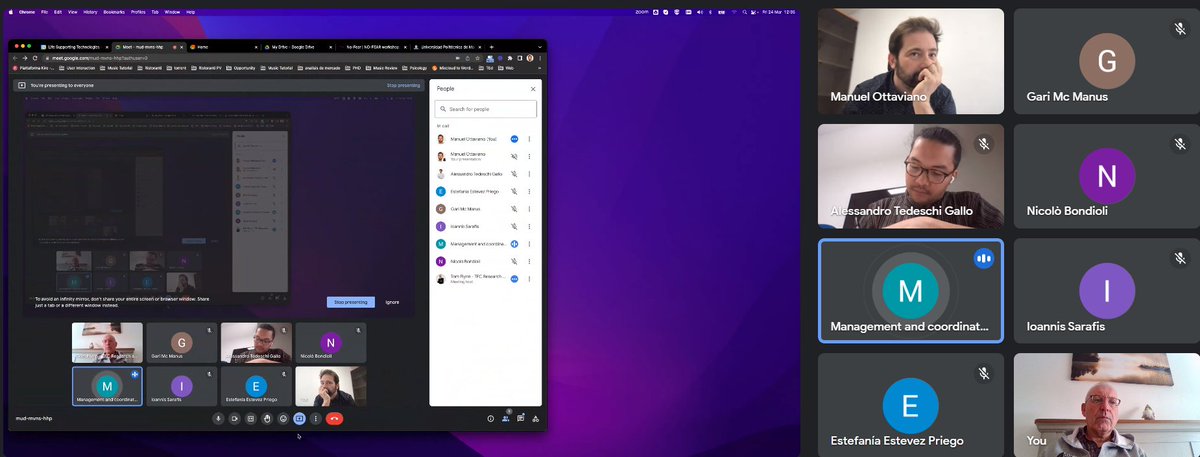
Task: Click muted mic icon beside Alessandro Tedeschi Gallo in list
Action: (x=514, y=174)
